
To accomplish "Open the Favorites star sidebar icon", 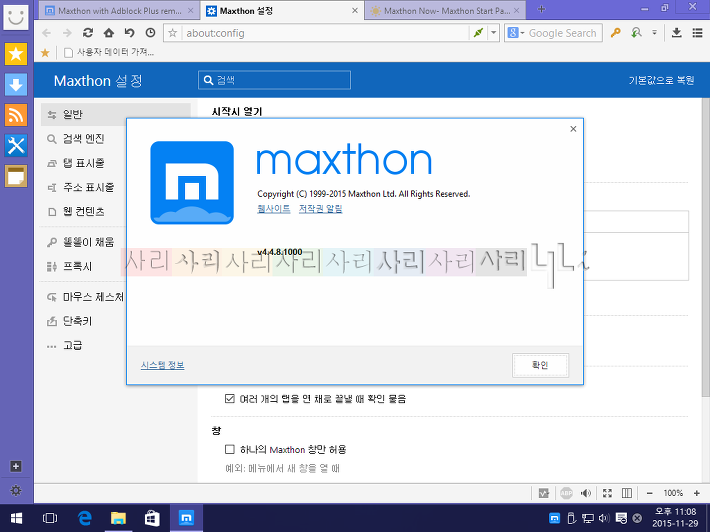I will (x=16, y=54).
